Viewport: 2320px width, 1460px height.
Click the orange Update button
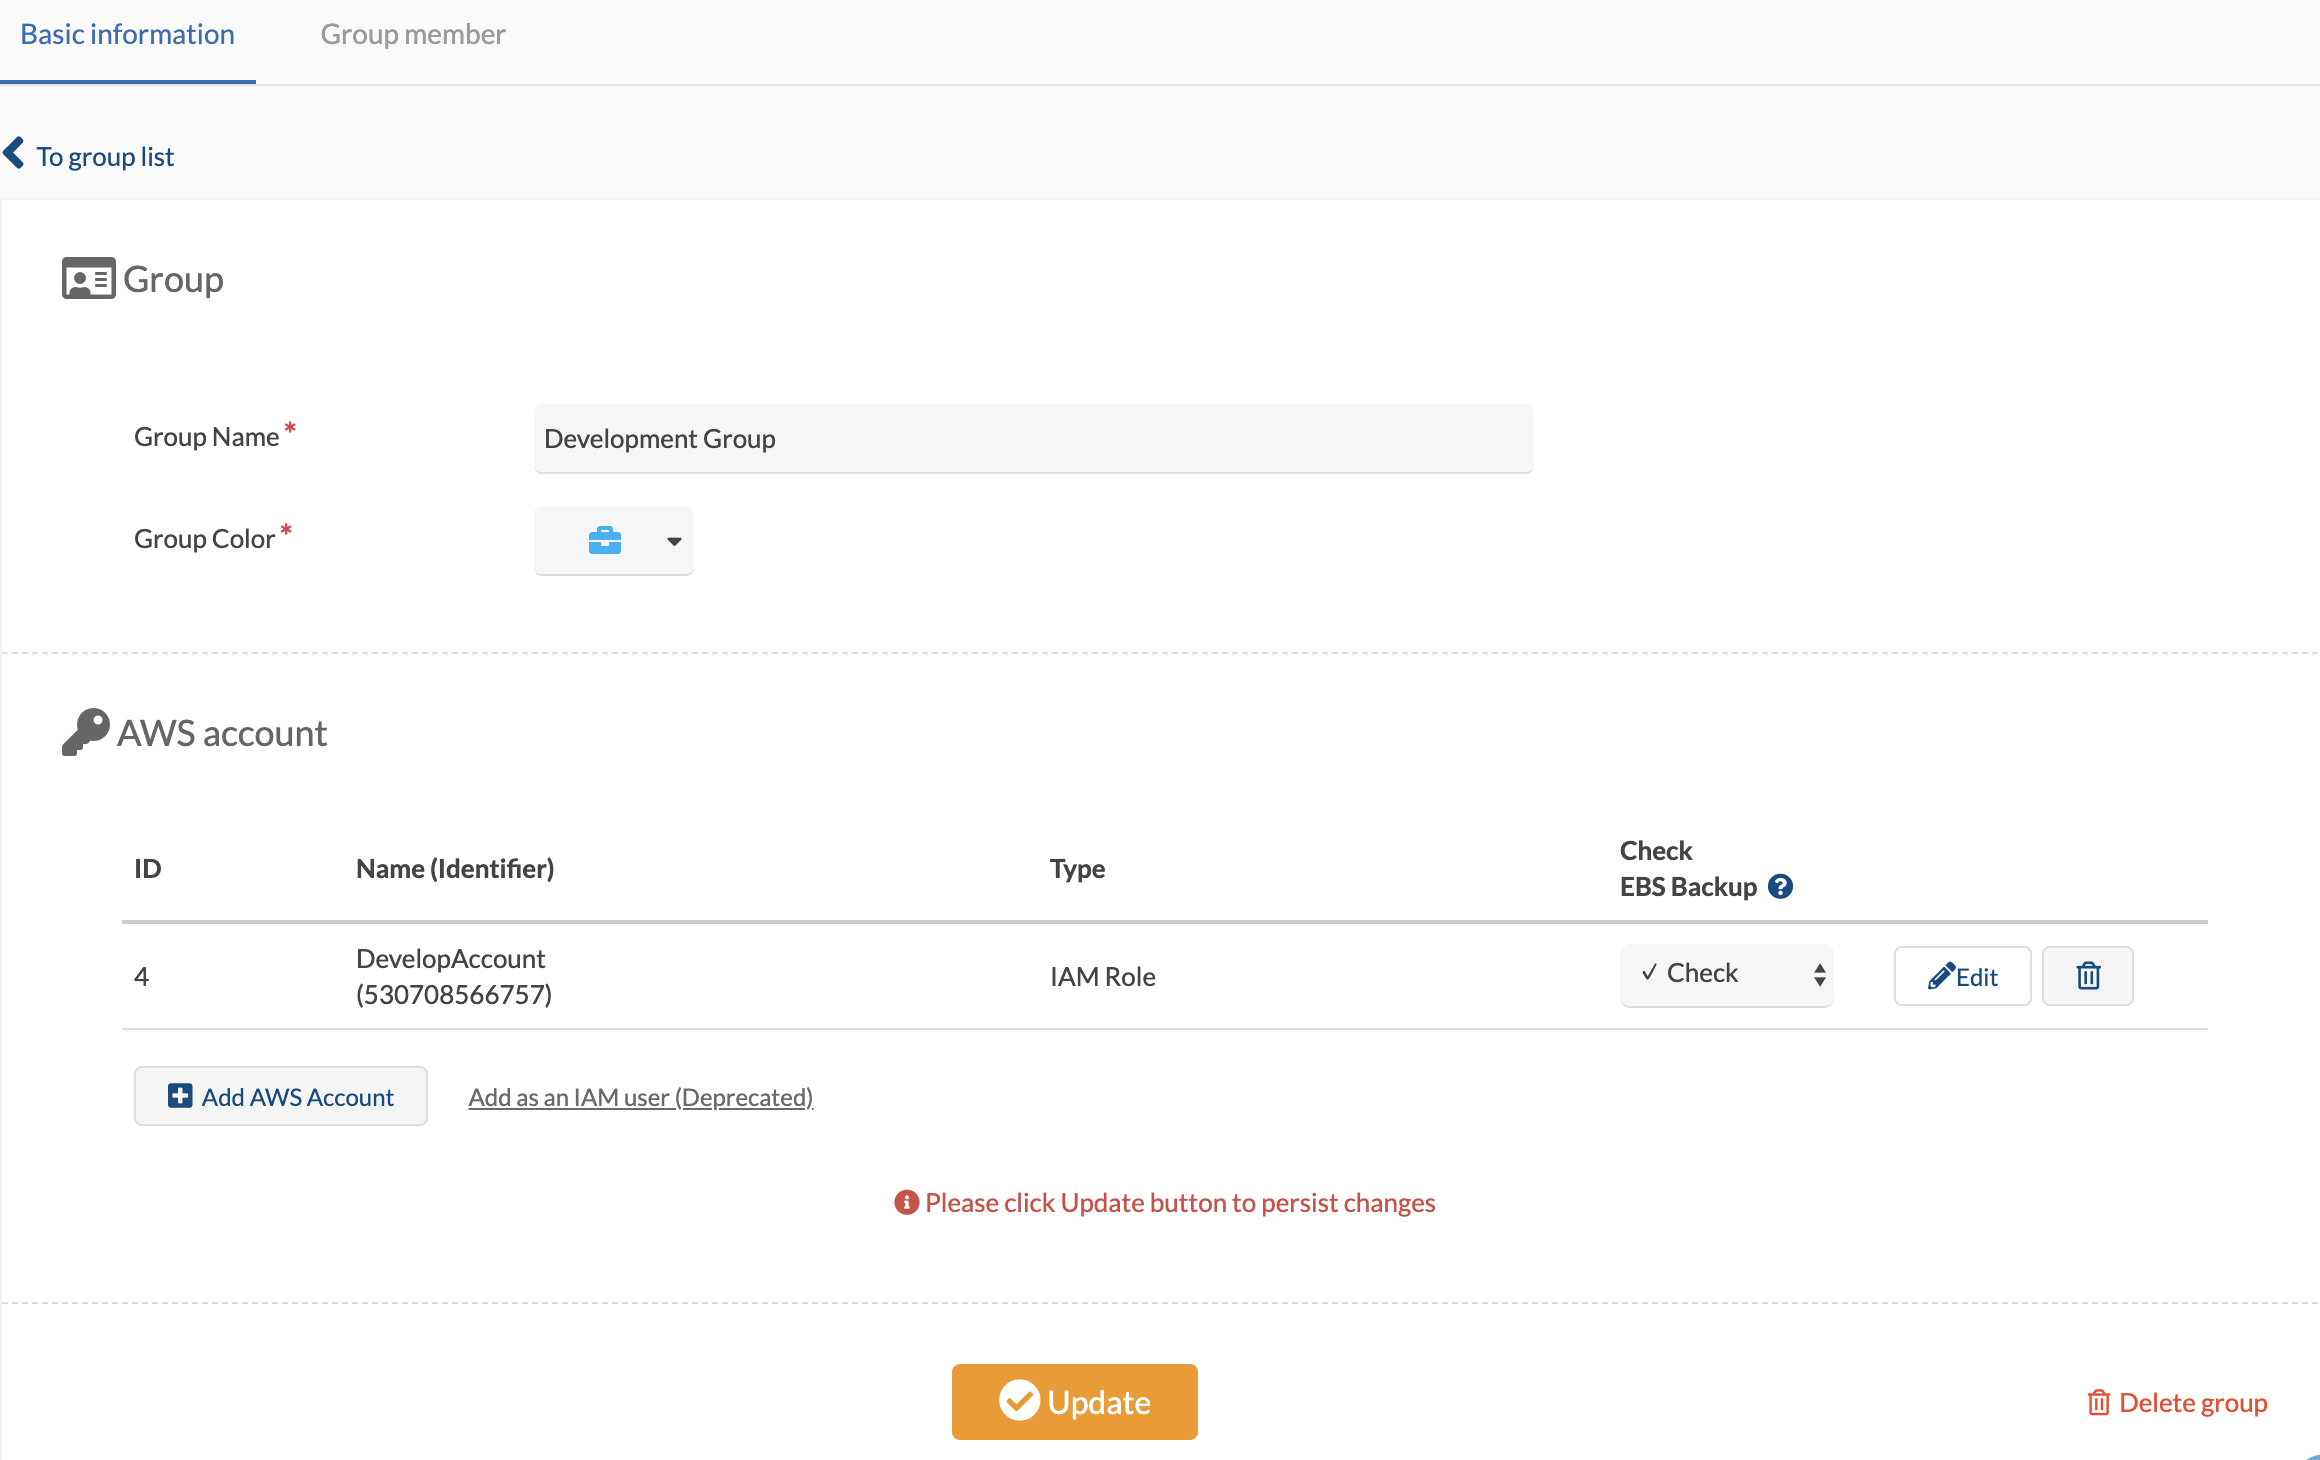[1075, 1402]
